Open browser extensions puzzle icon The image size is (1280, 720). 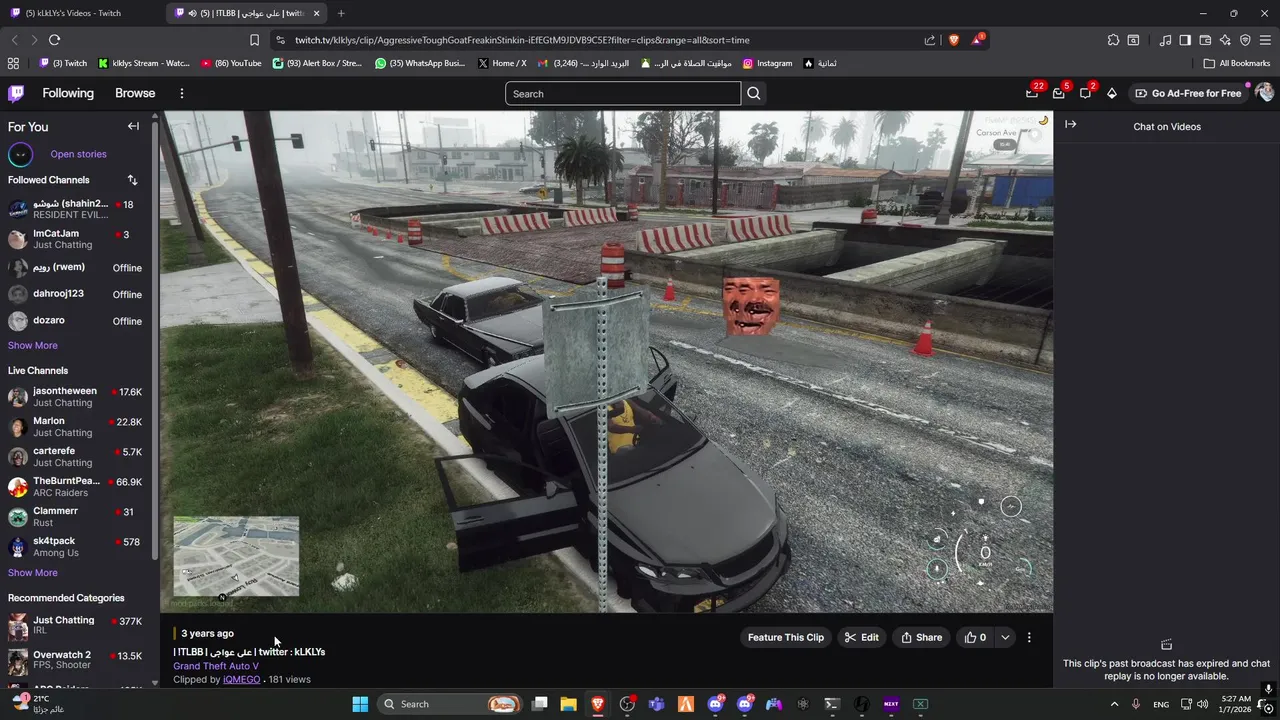coord(1113,40)
